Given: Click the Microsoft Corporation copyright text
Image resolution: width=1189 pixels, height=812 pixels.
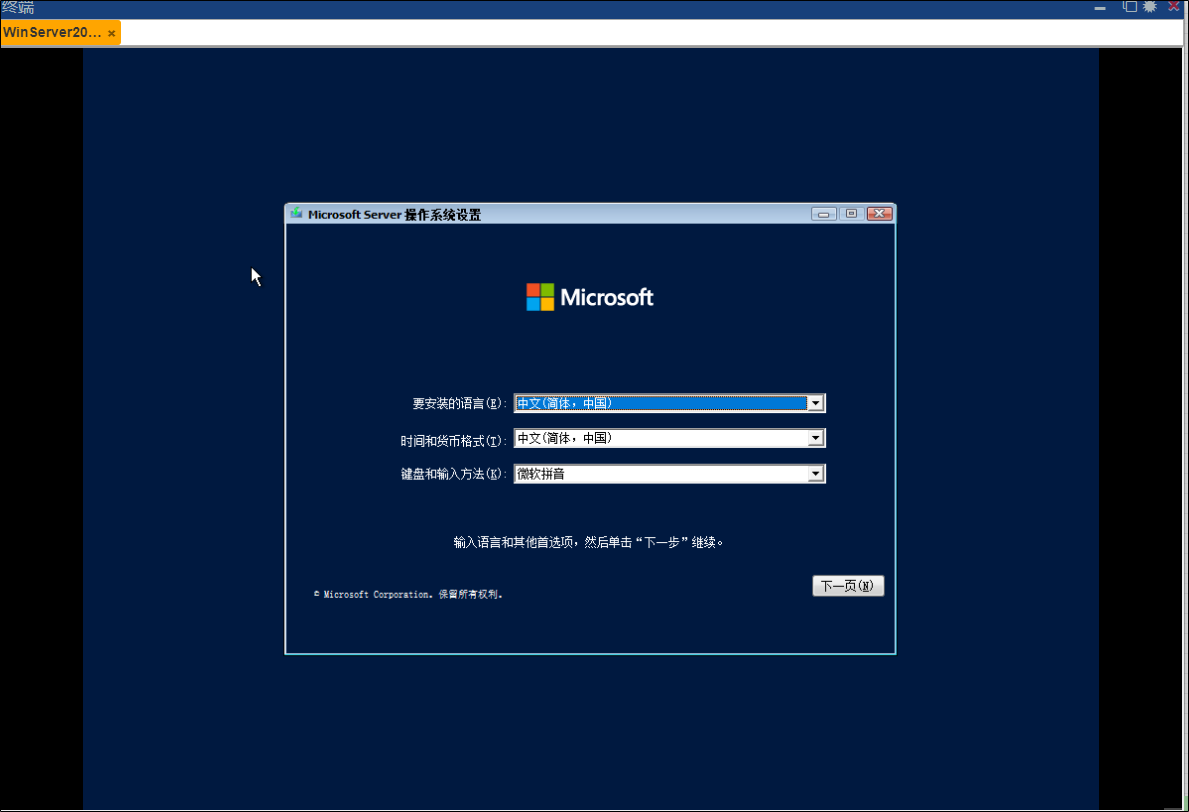Looking at the screenshot, I should 408,594.
